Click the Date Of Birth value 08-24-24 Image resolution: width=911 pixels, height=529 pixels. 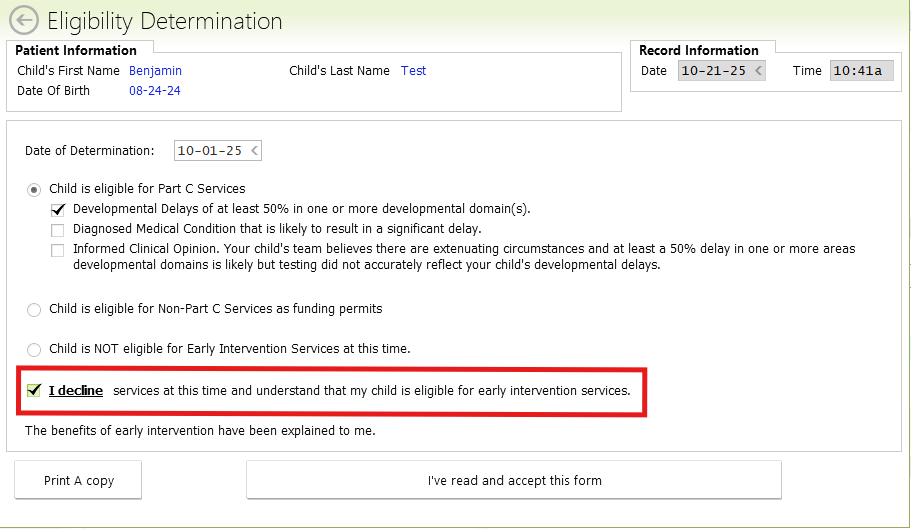[x=154, y=91]
